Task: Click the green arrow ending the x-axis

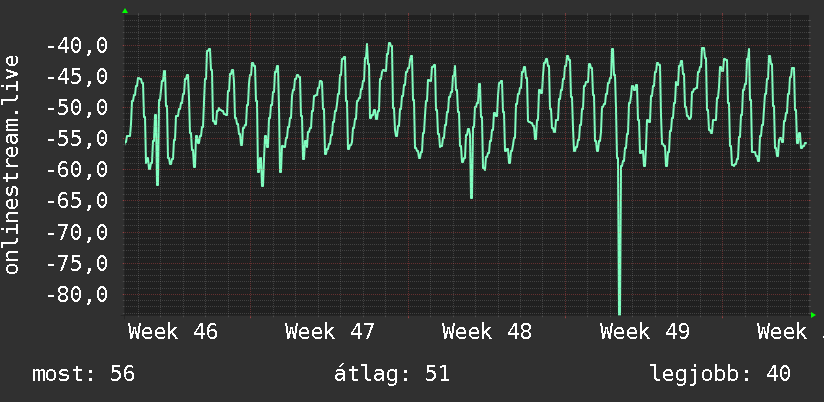Action: click(x=813, y=315)
